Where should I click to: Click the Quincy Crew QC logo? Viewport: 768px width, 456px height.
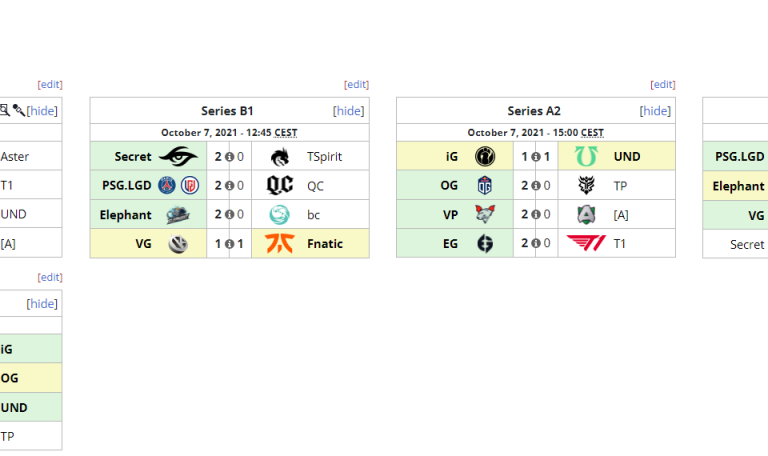pos(279,185)
